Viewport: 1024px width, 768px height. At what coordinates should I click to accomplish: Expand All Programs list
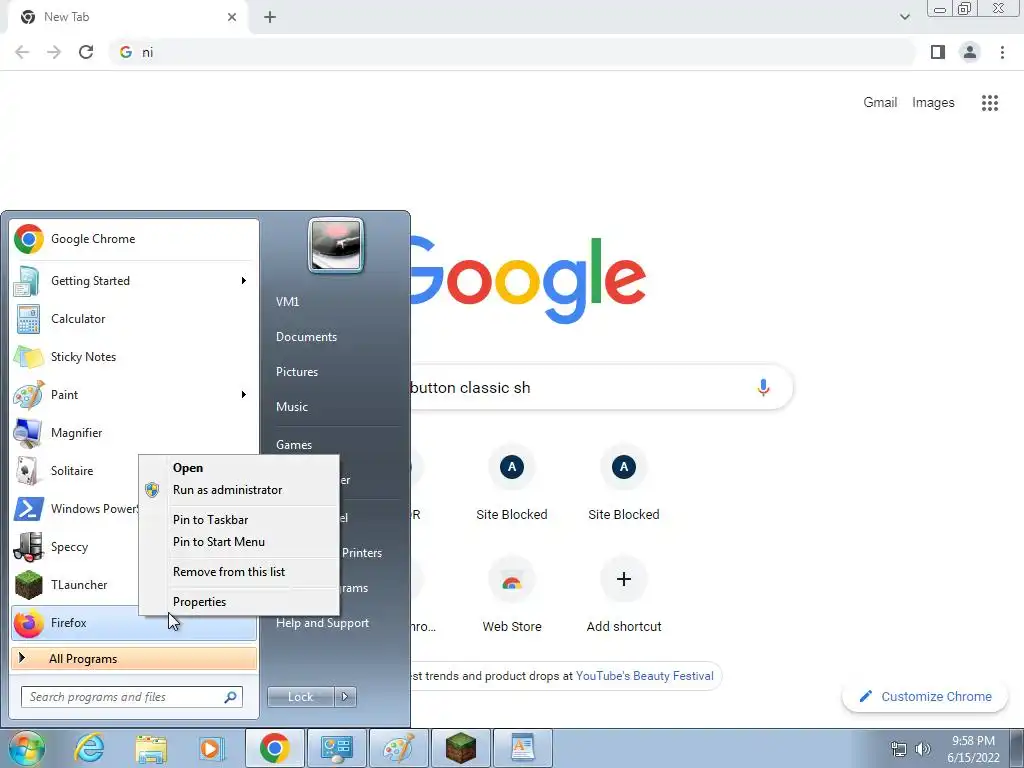(x=134, y=658)
